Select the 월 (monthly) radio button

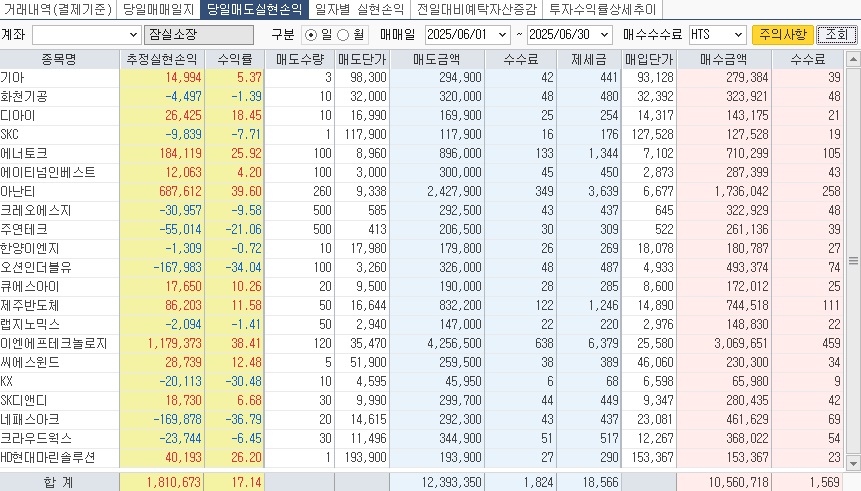346,34
